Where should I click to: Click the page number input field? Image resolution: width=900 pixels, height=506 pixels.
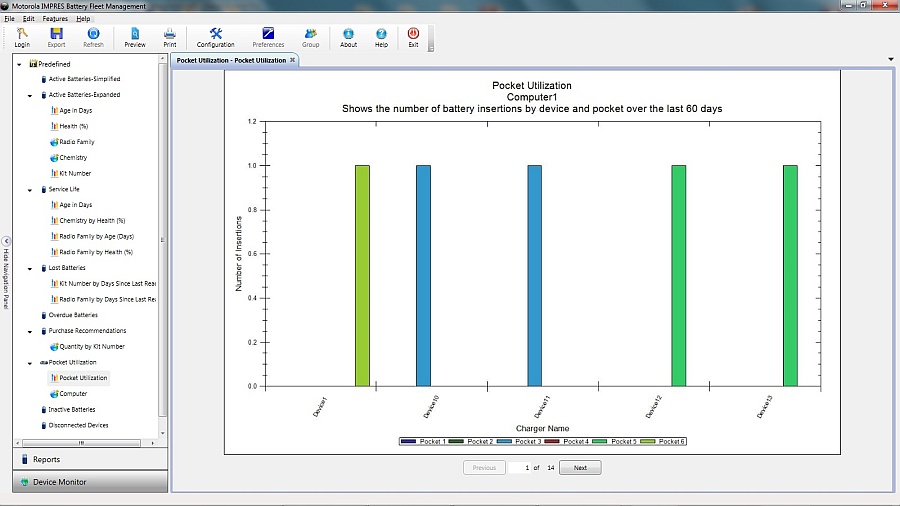tap(519, 468)
